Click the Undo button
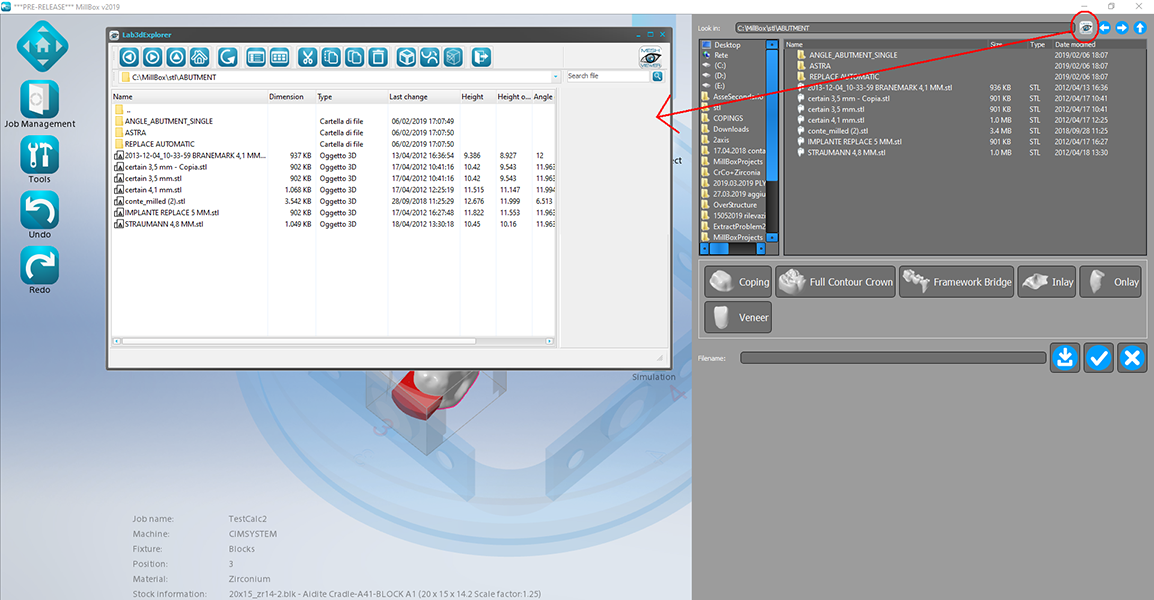The height and width of the screenshot is (600, 1154). click(x=40, y=215)
